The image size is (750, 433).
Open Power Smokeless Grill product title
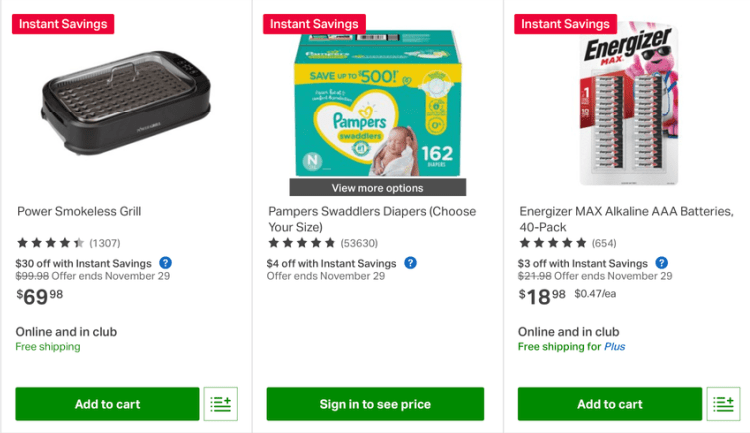pyautogui.click(x=79, y=212)
